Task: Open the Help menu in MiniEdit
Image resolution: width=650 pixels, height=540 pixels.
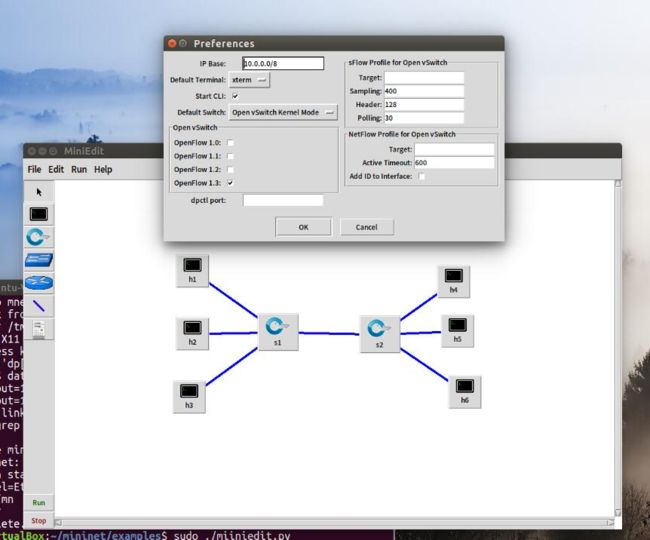Action: click(x=103, y=169)
